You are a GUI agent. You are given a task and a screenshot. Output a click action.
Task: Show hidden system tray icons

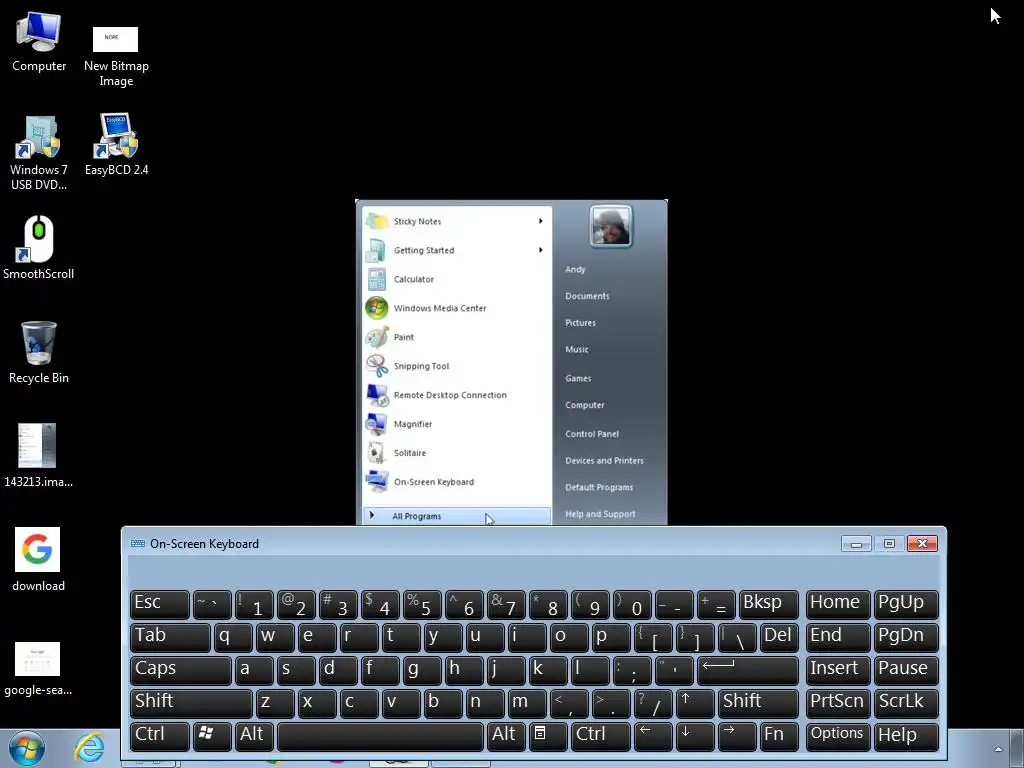pos(997,749)
